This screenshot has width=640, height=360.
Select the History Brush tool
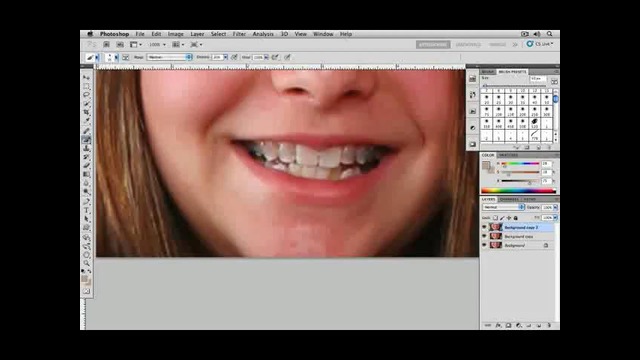point(87,157)
